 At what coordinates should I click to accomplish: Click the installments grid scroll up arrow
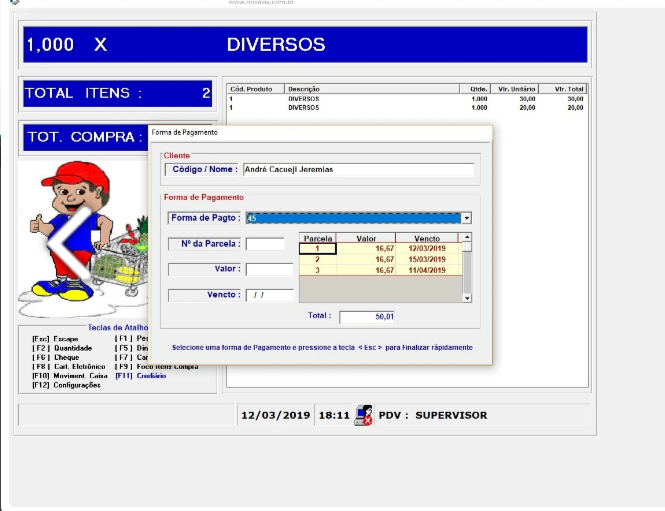pyautogui.click(x=466, y=238)
